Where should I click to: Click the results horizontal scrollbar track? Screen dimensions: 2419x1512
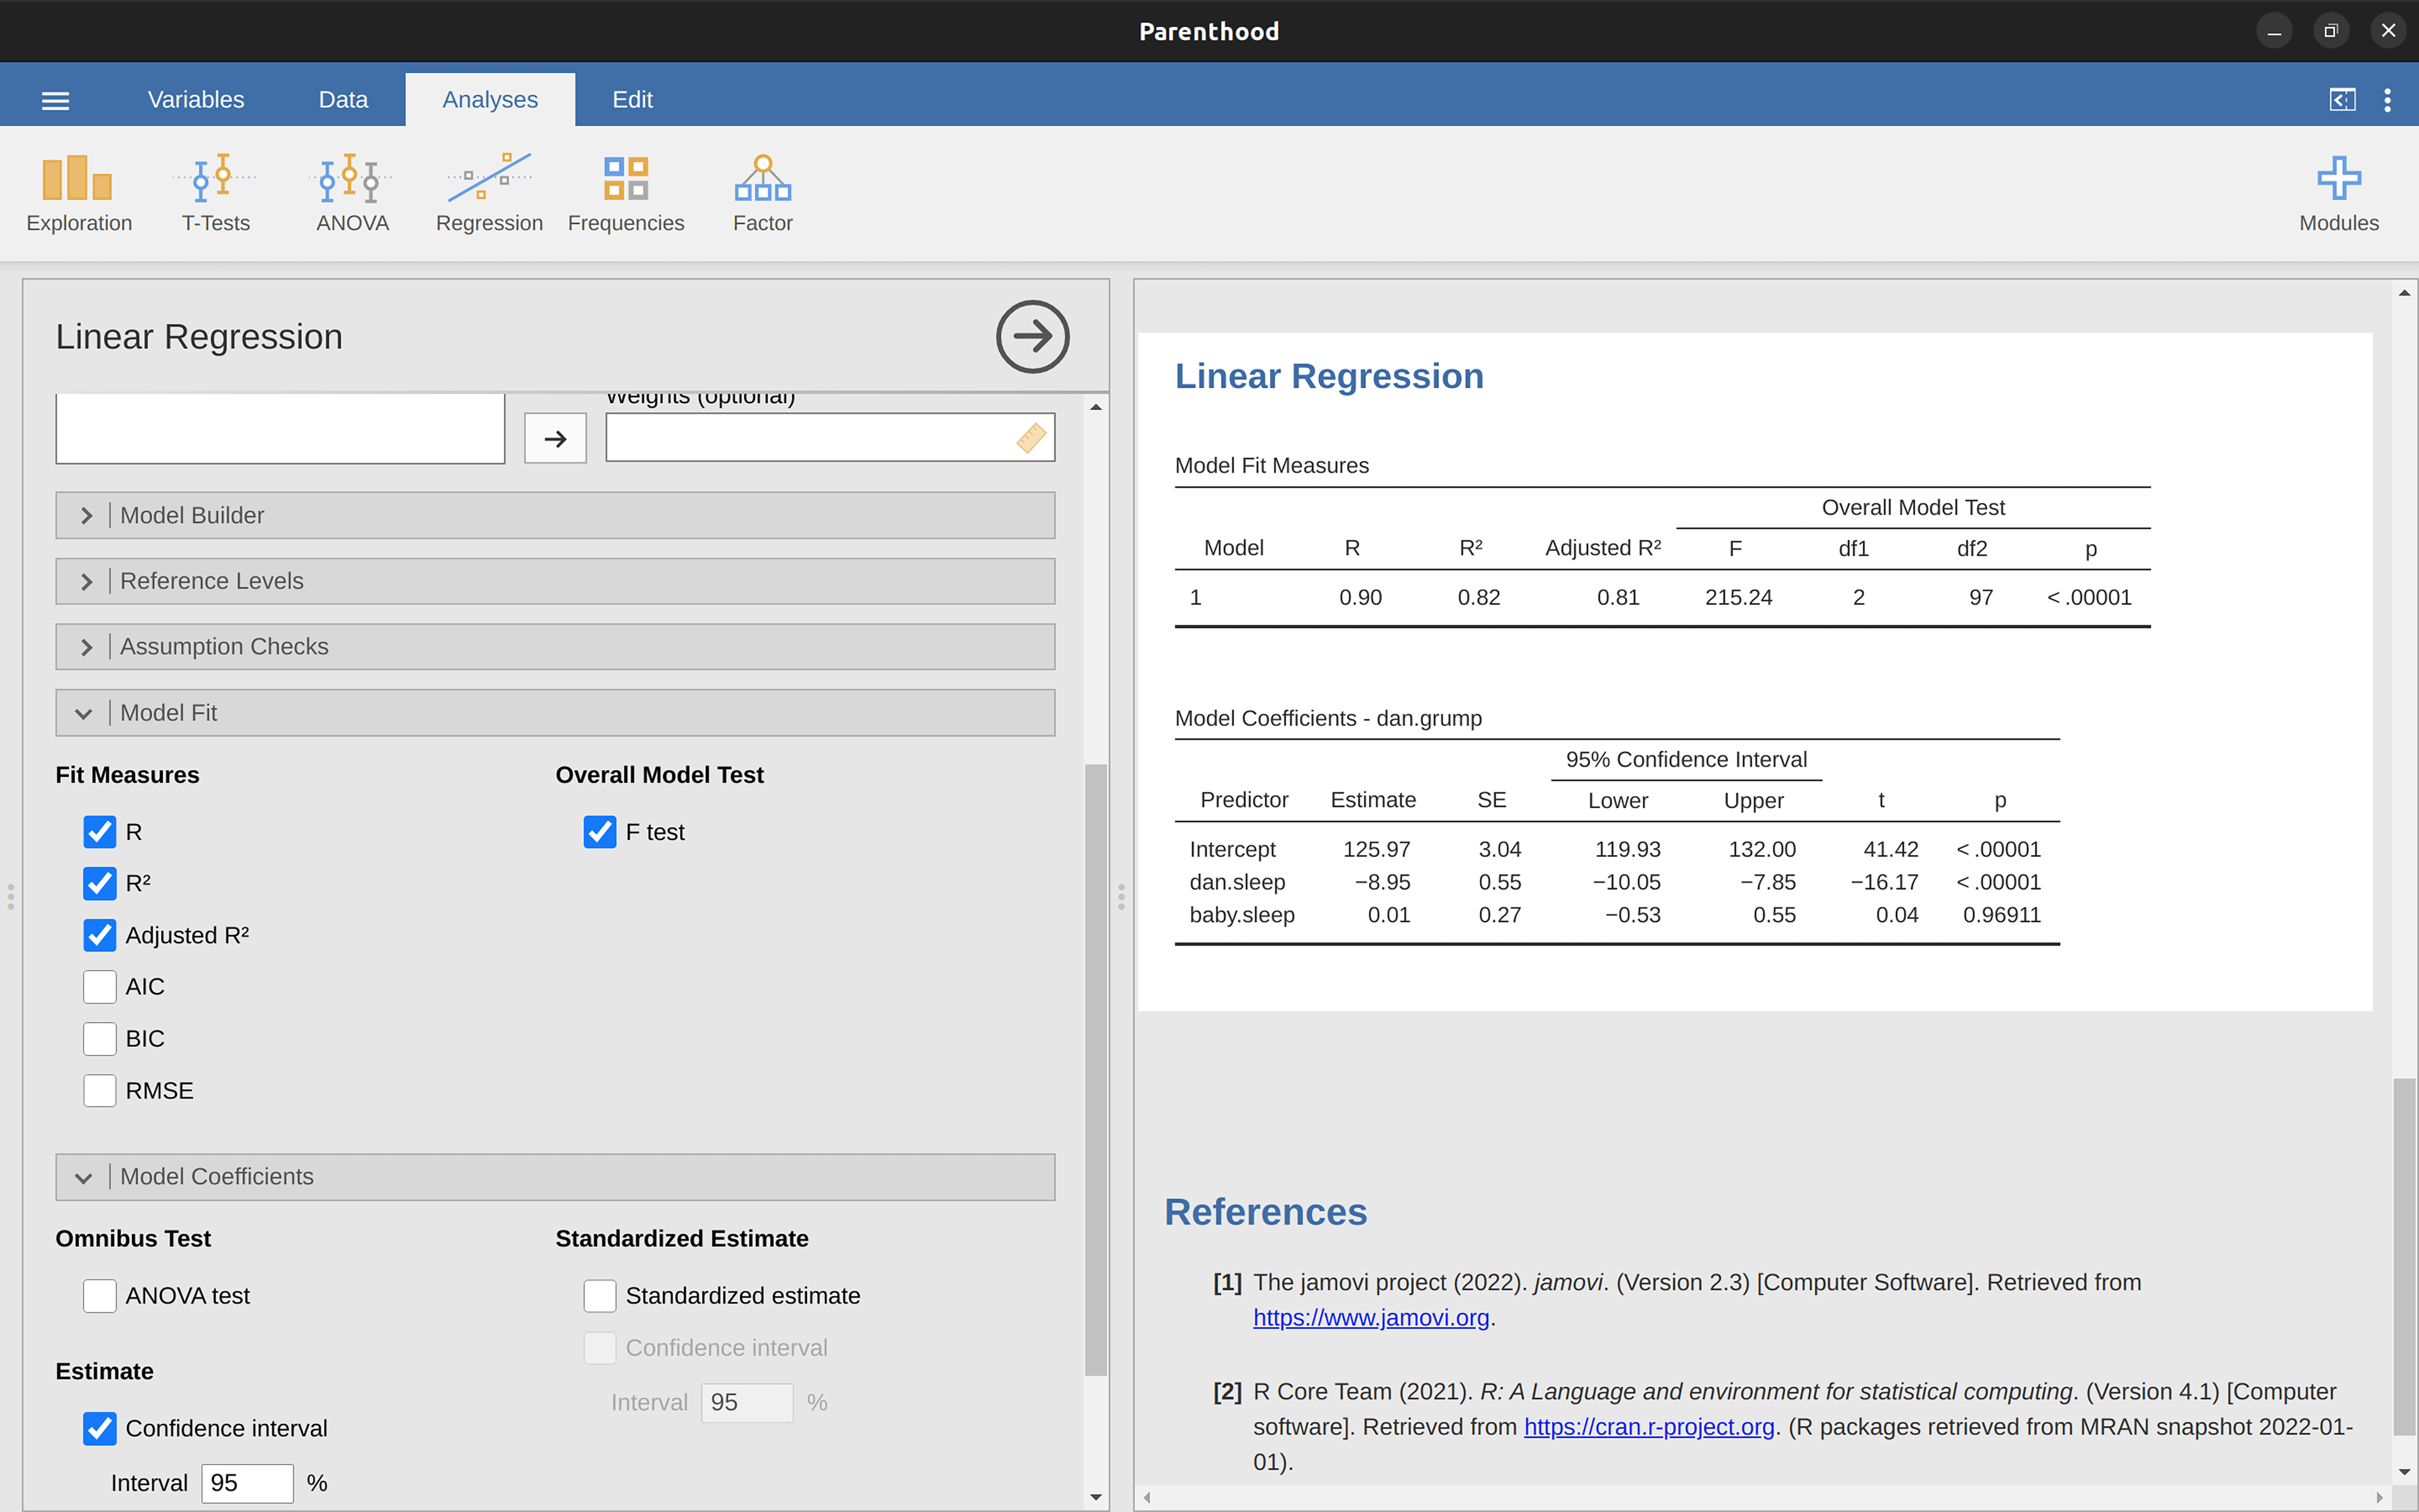pyautogui.click(x=1763, y=1497)
